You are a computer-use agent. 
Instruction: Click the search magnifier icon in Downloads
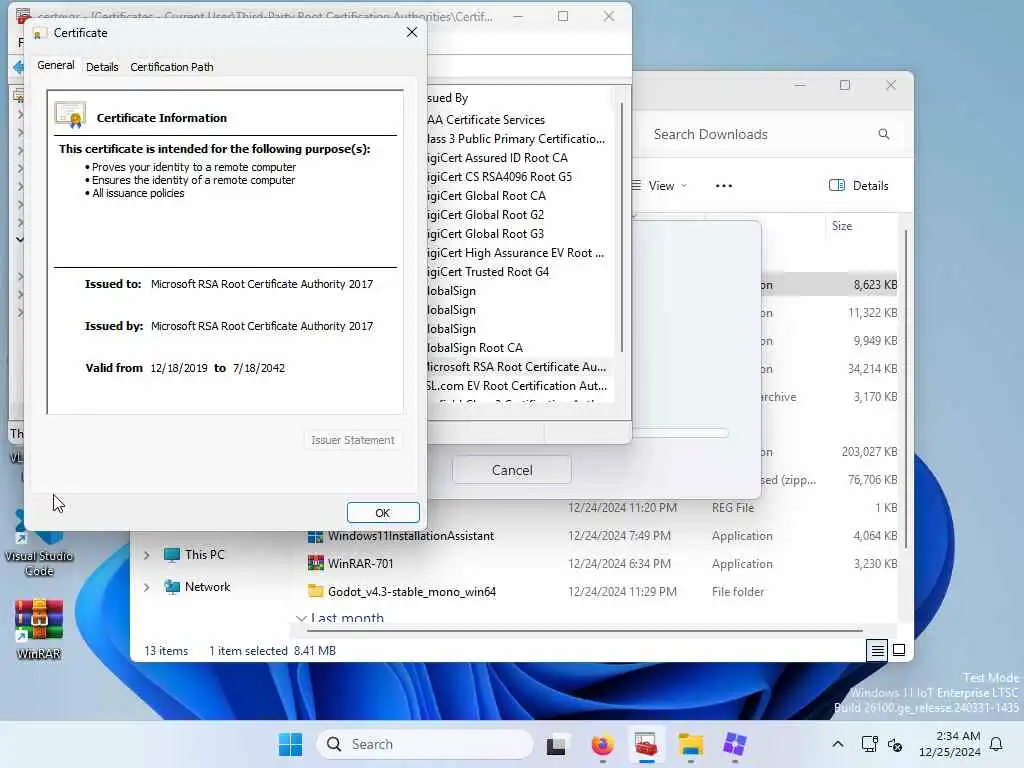coord(884,134)
